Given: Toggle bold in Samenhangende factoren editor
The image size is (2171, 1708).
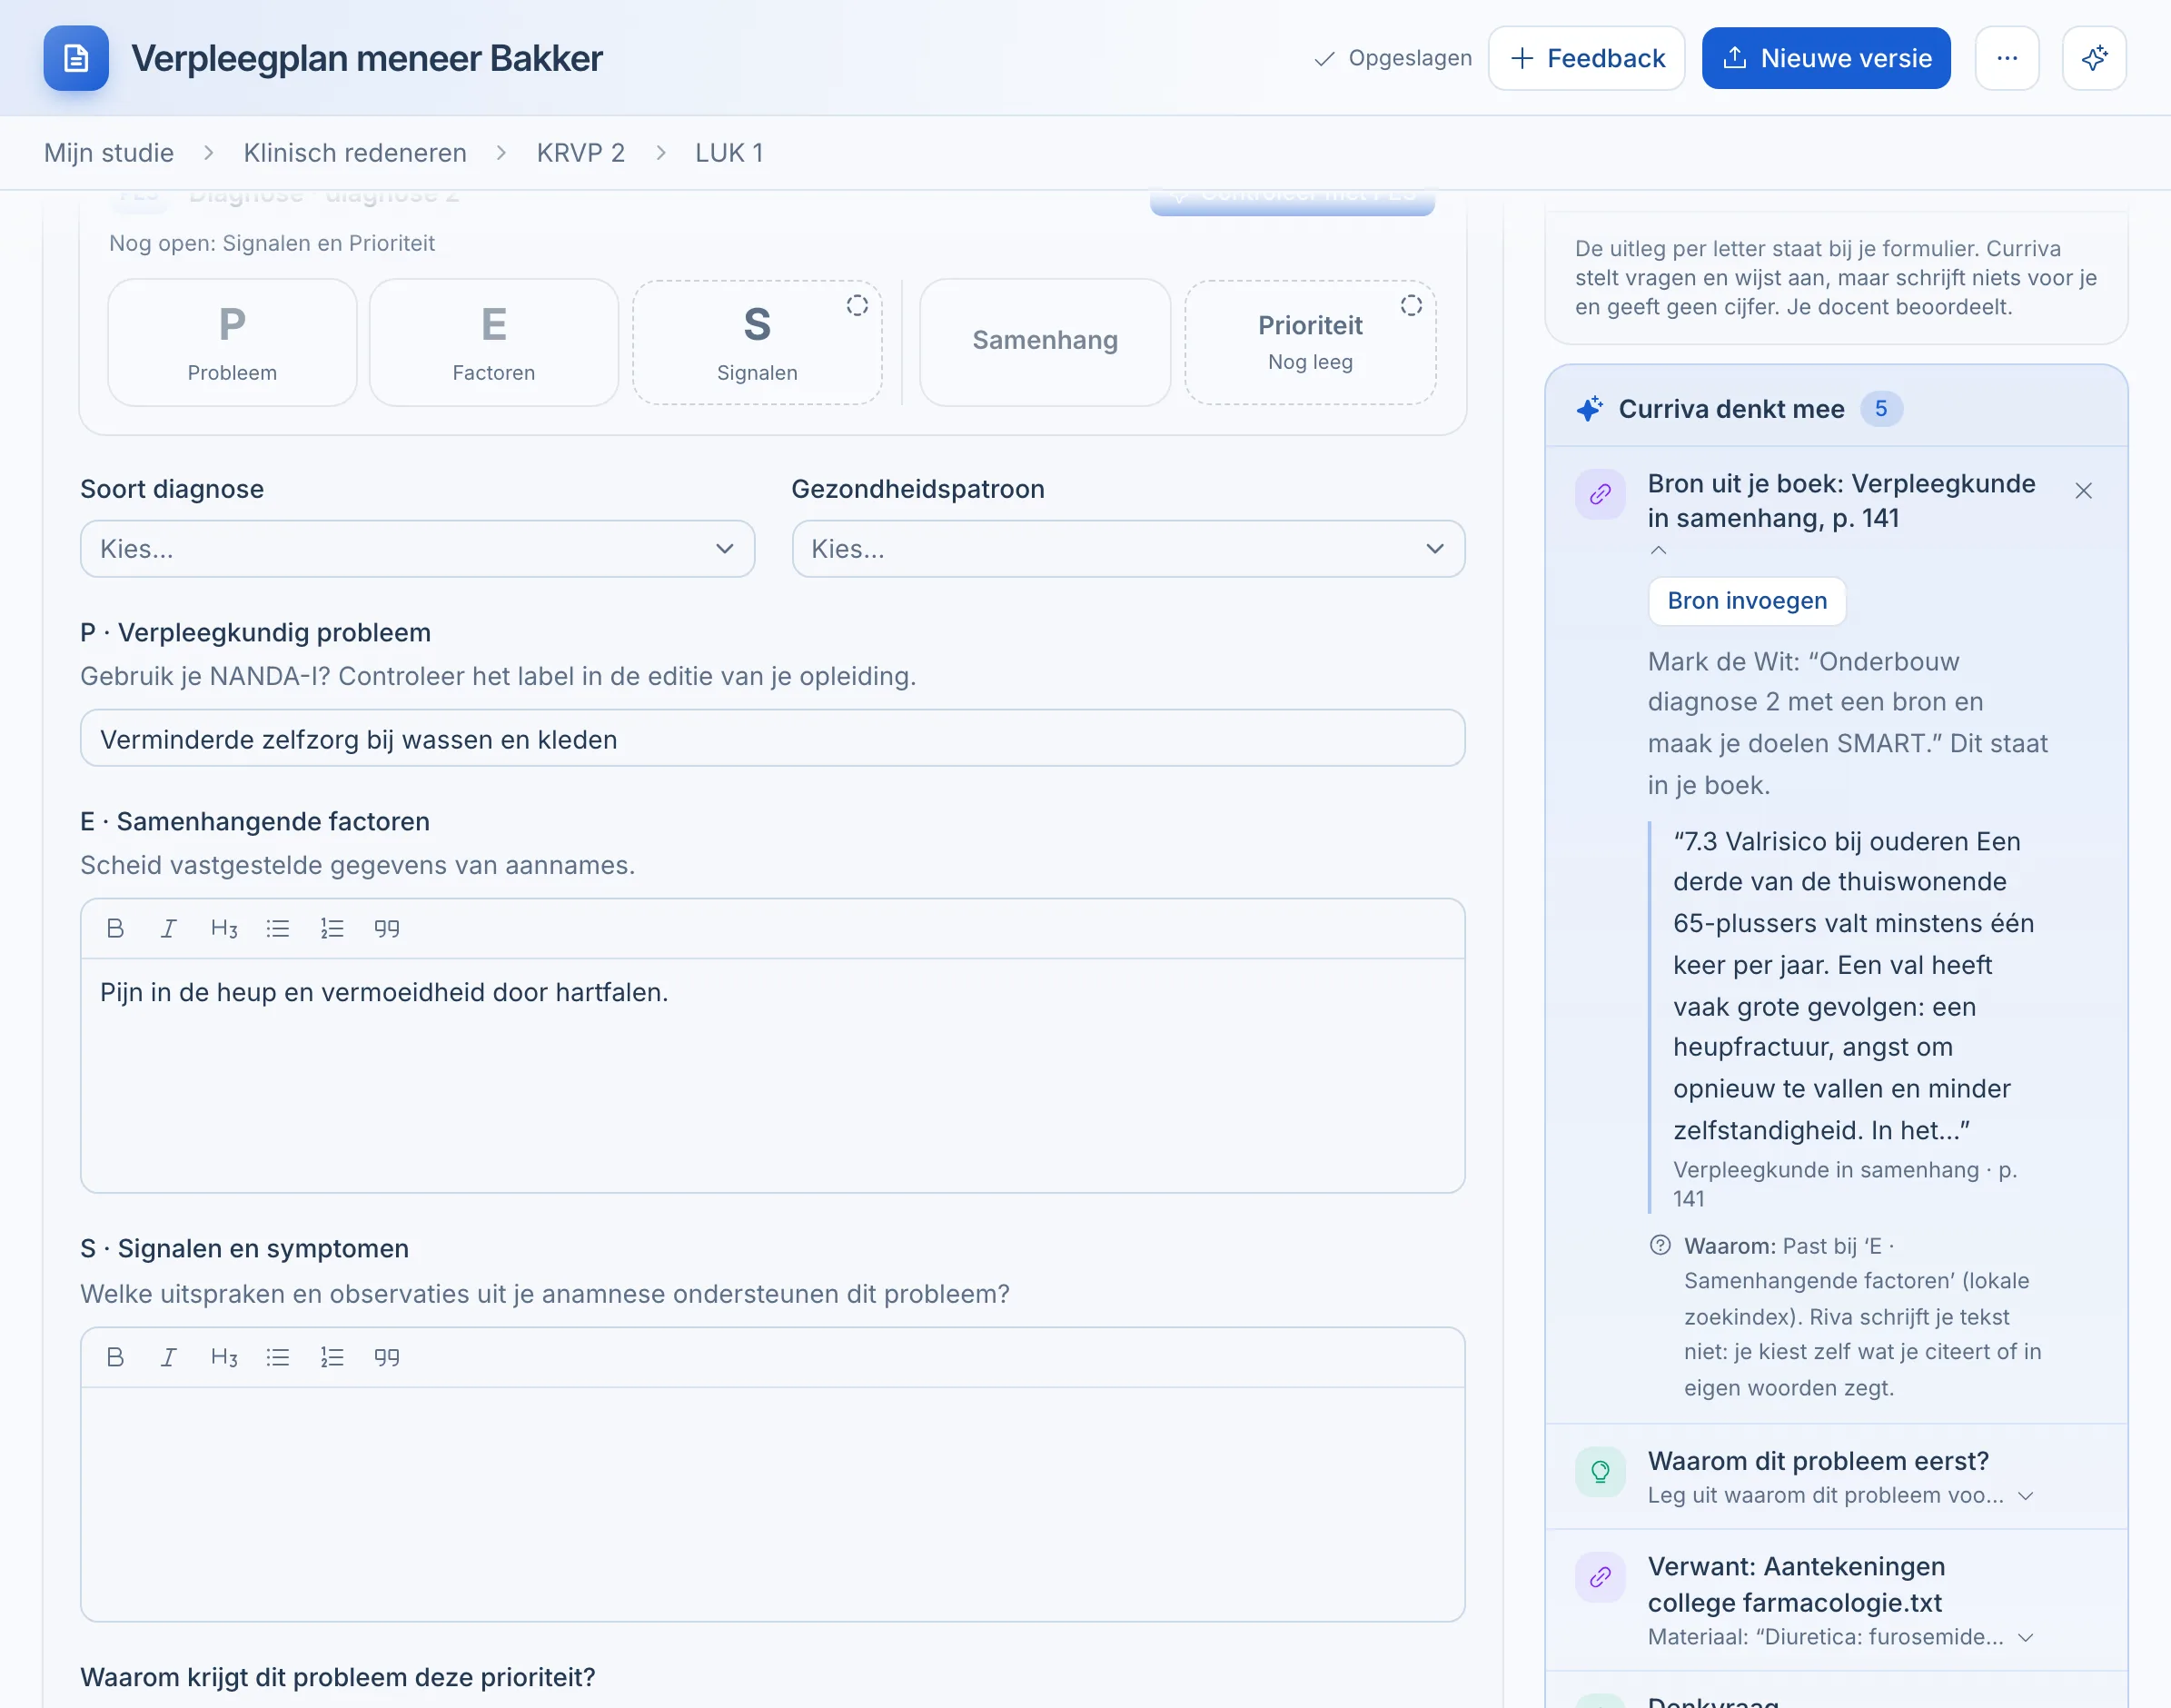Looking at the screenshot, I should tap(115, 928).
